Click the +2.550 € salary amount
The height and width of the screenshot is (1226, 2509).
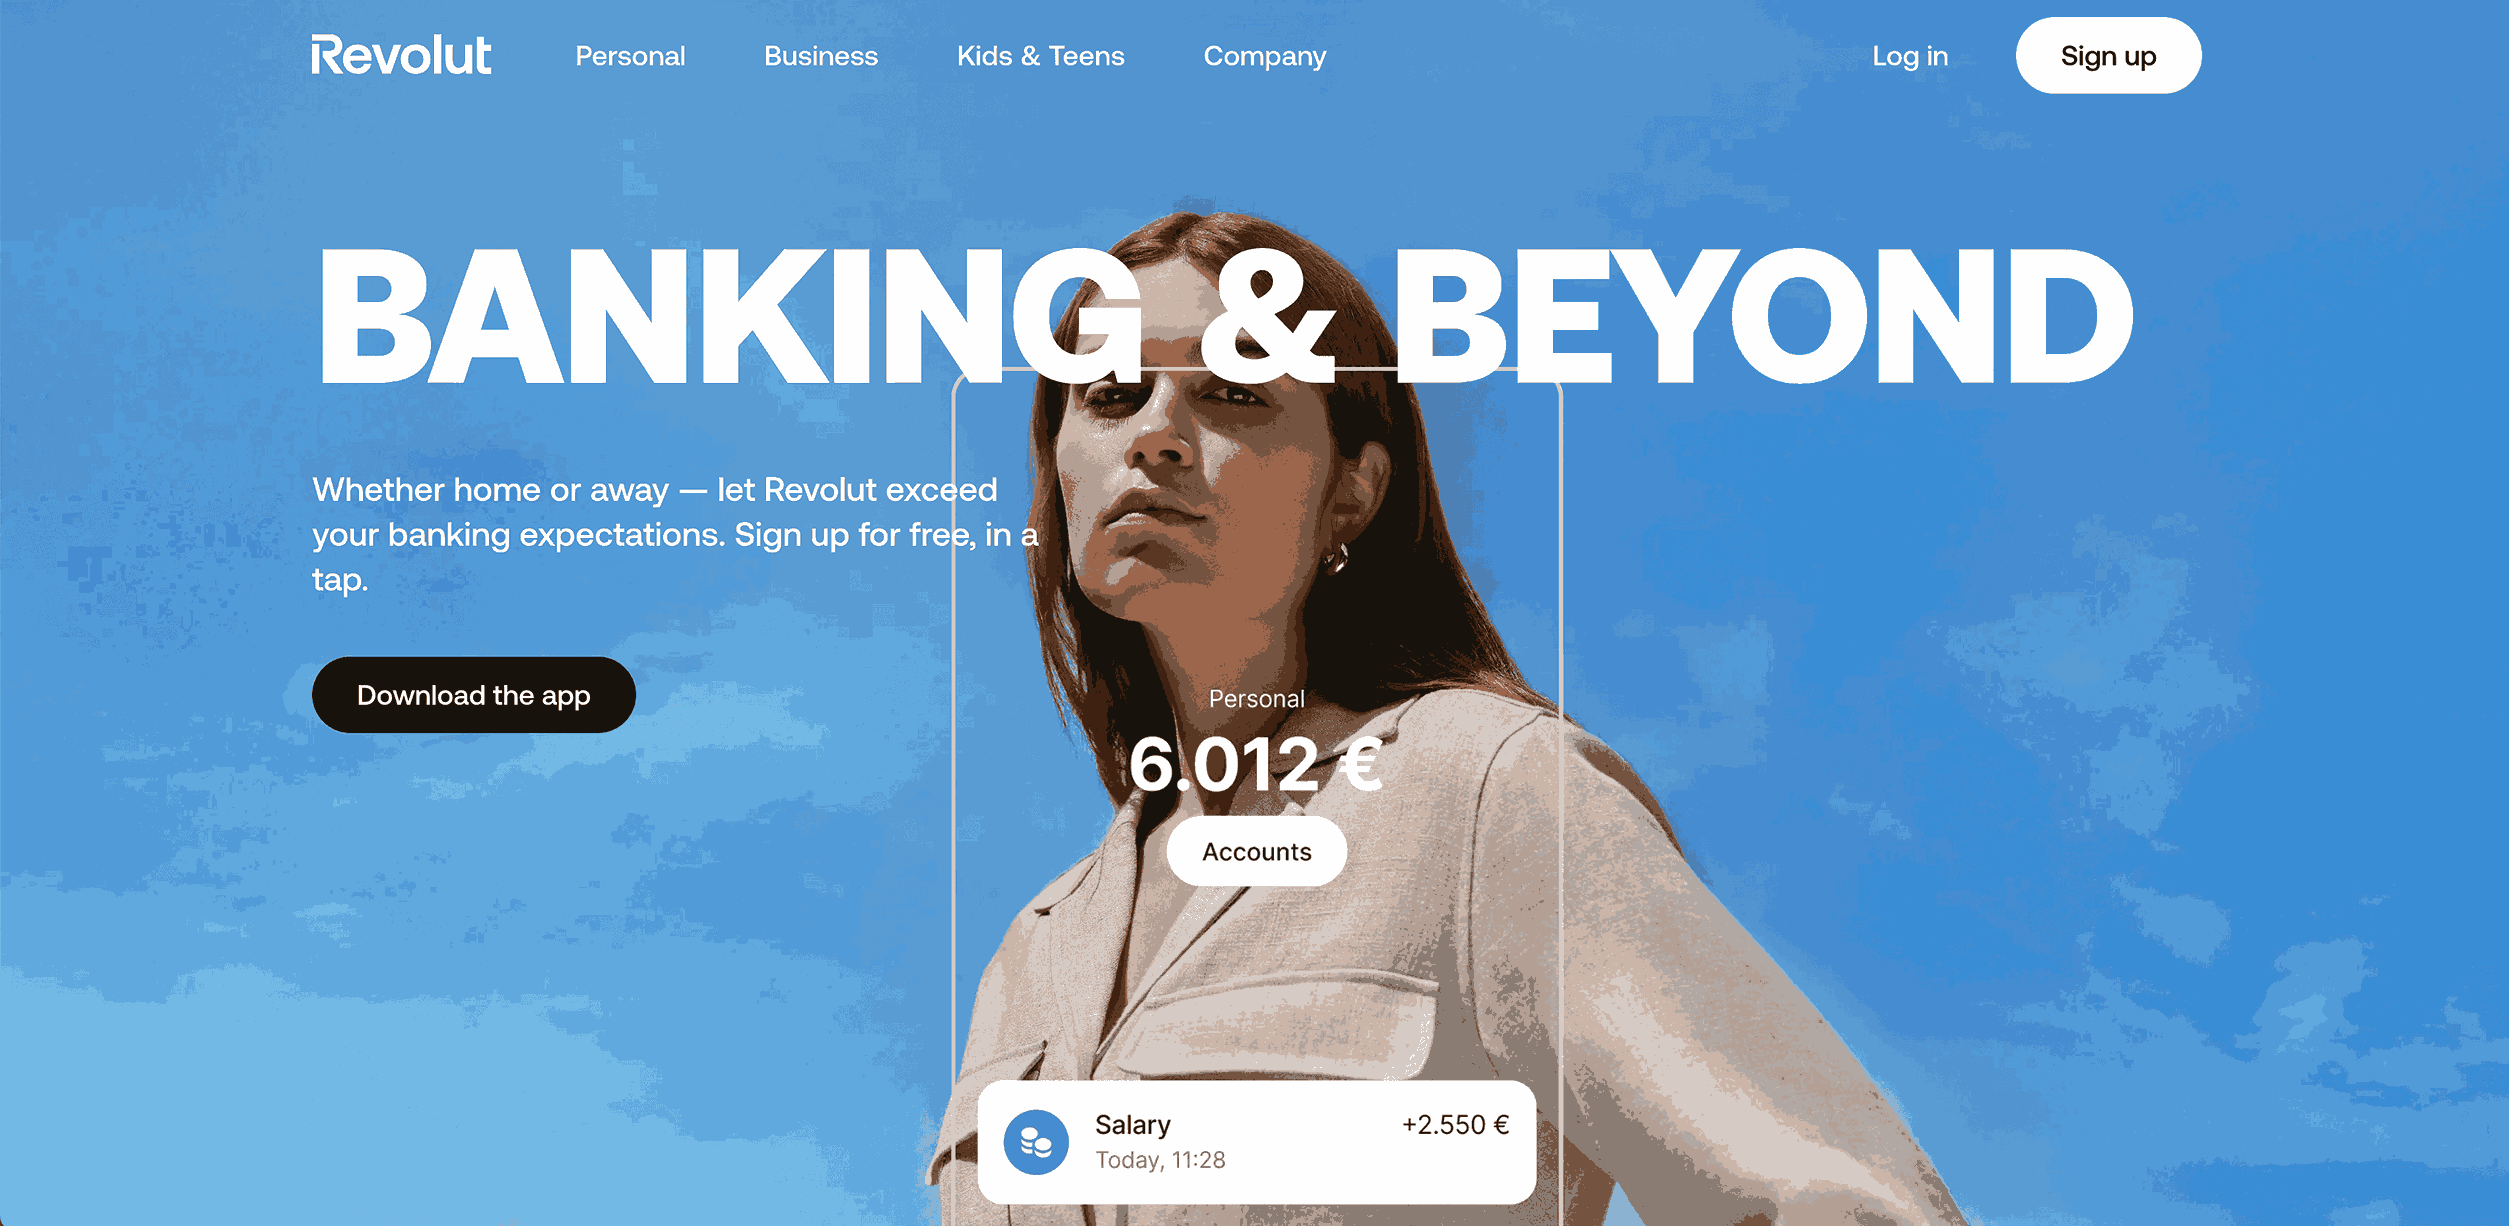(x=1455, y=1125)
